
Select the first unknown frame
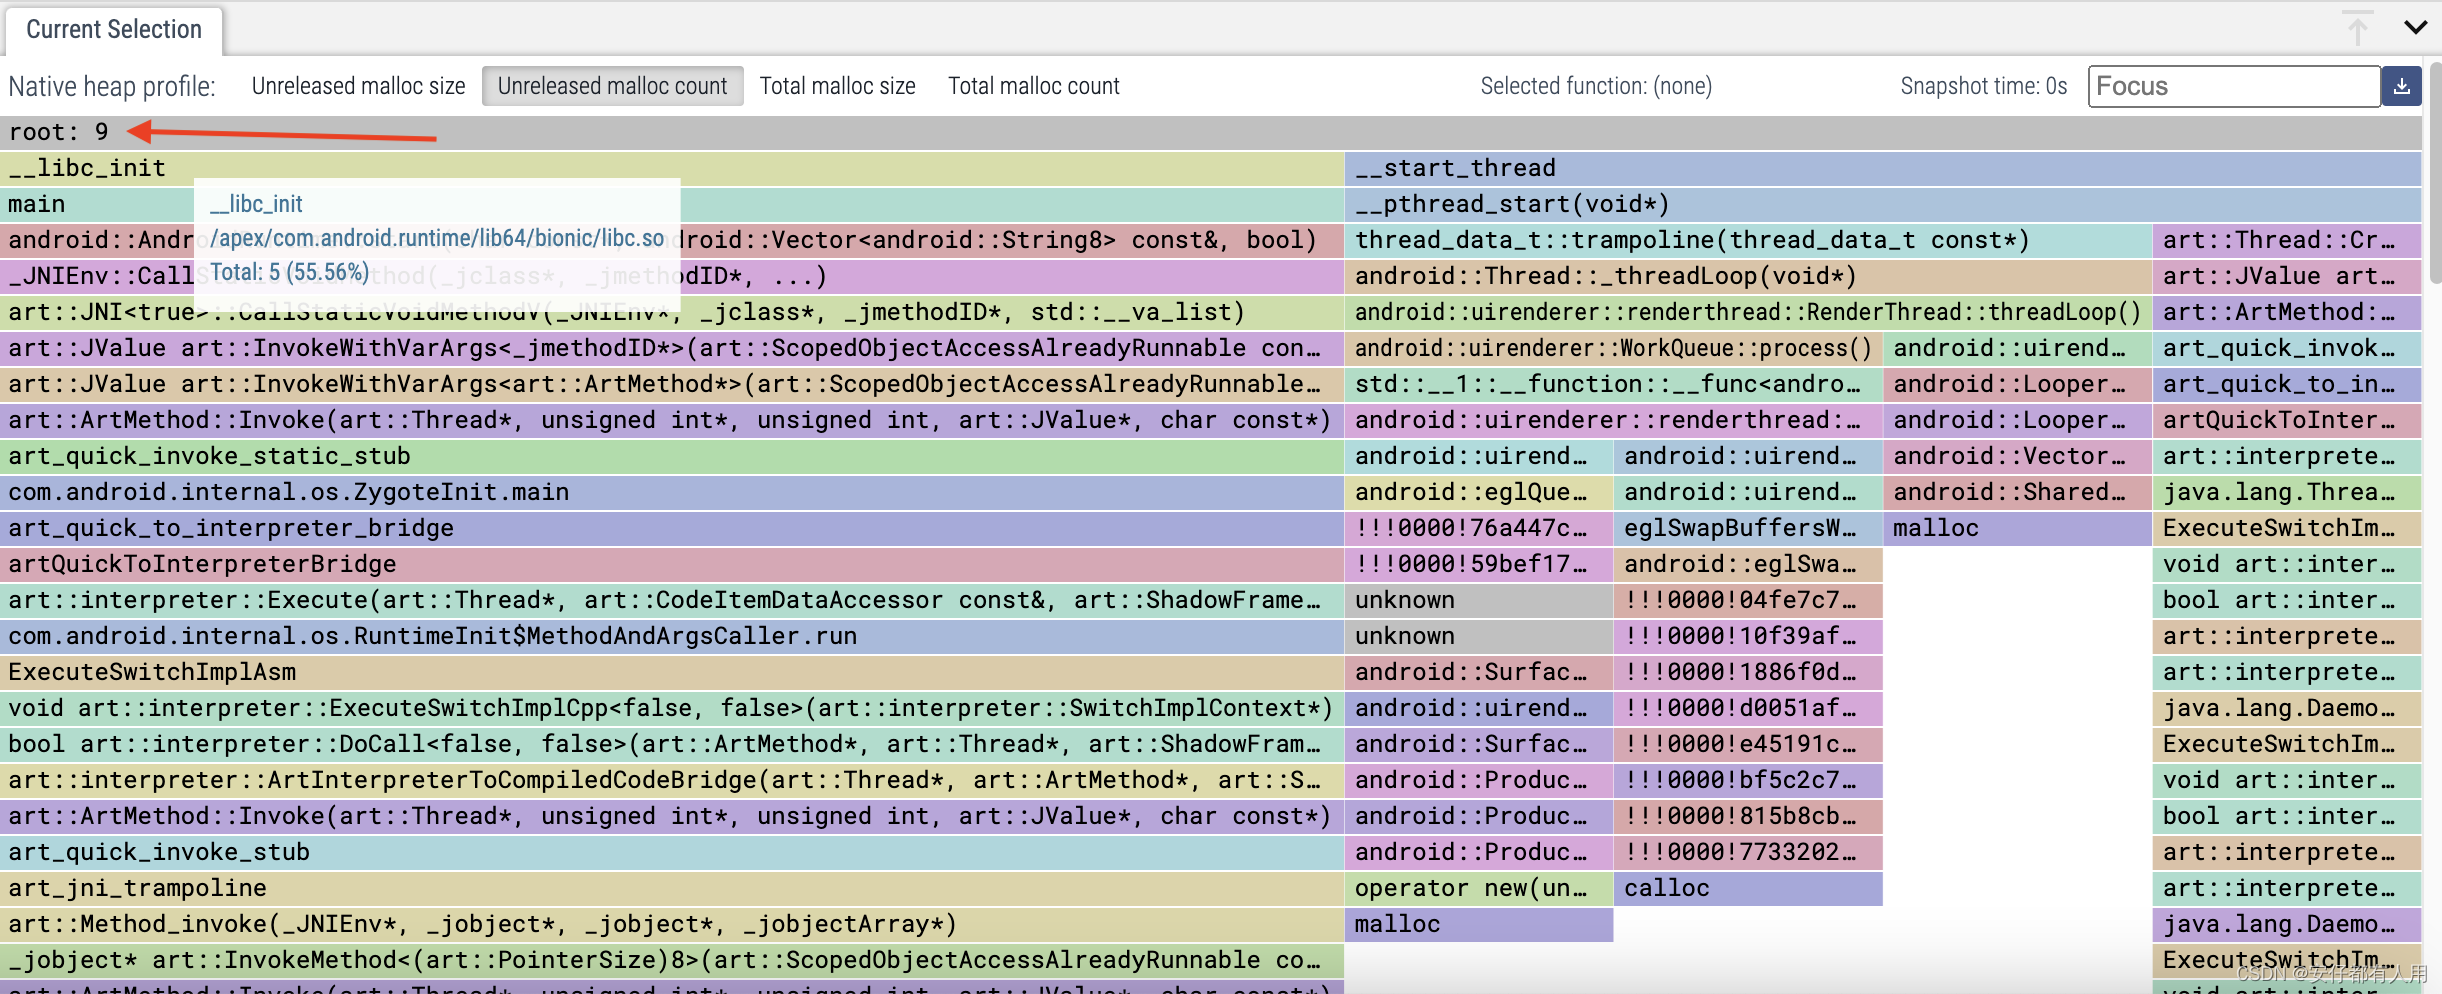click(x=1479, y=600)
